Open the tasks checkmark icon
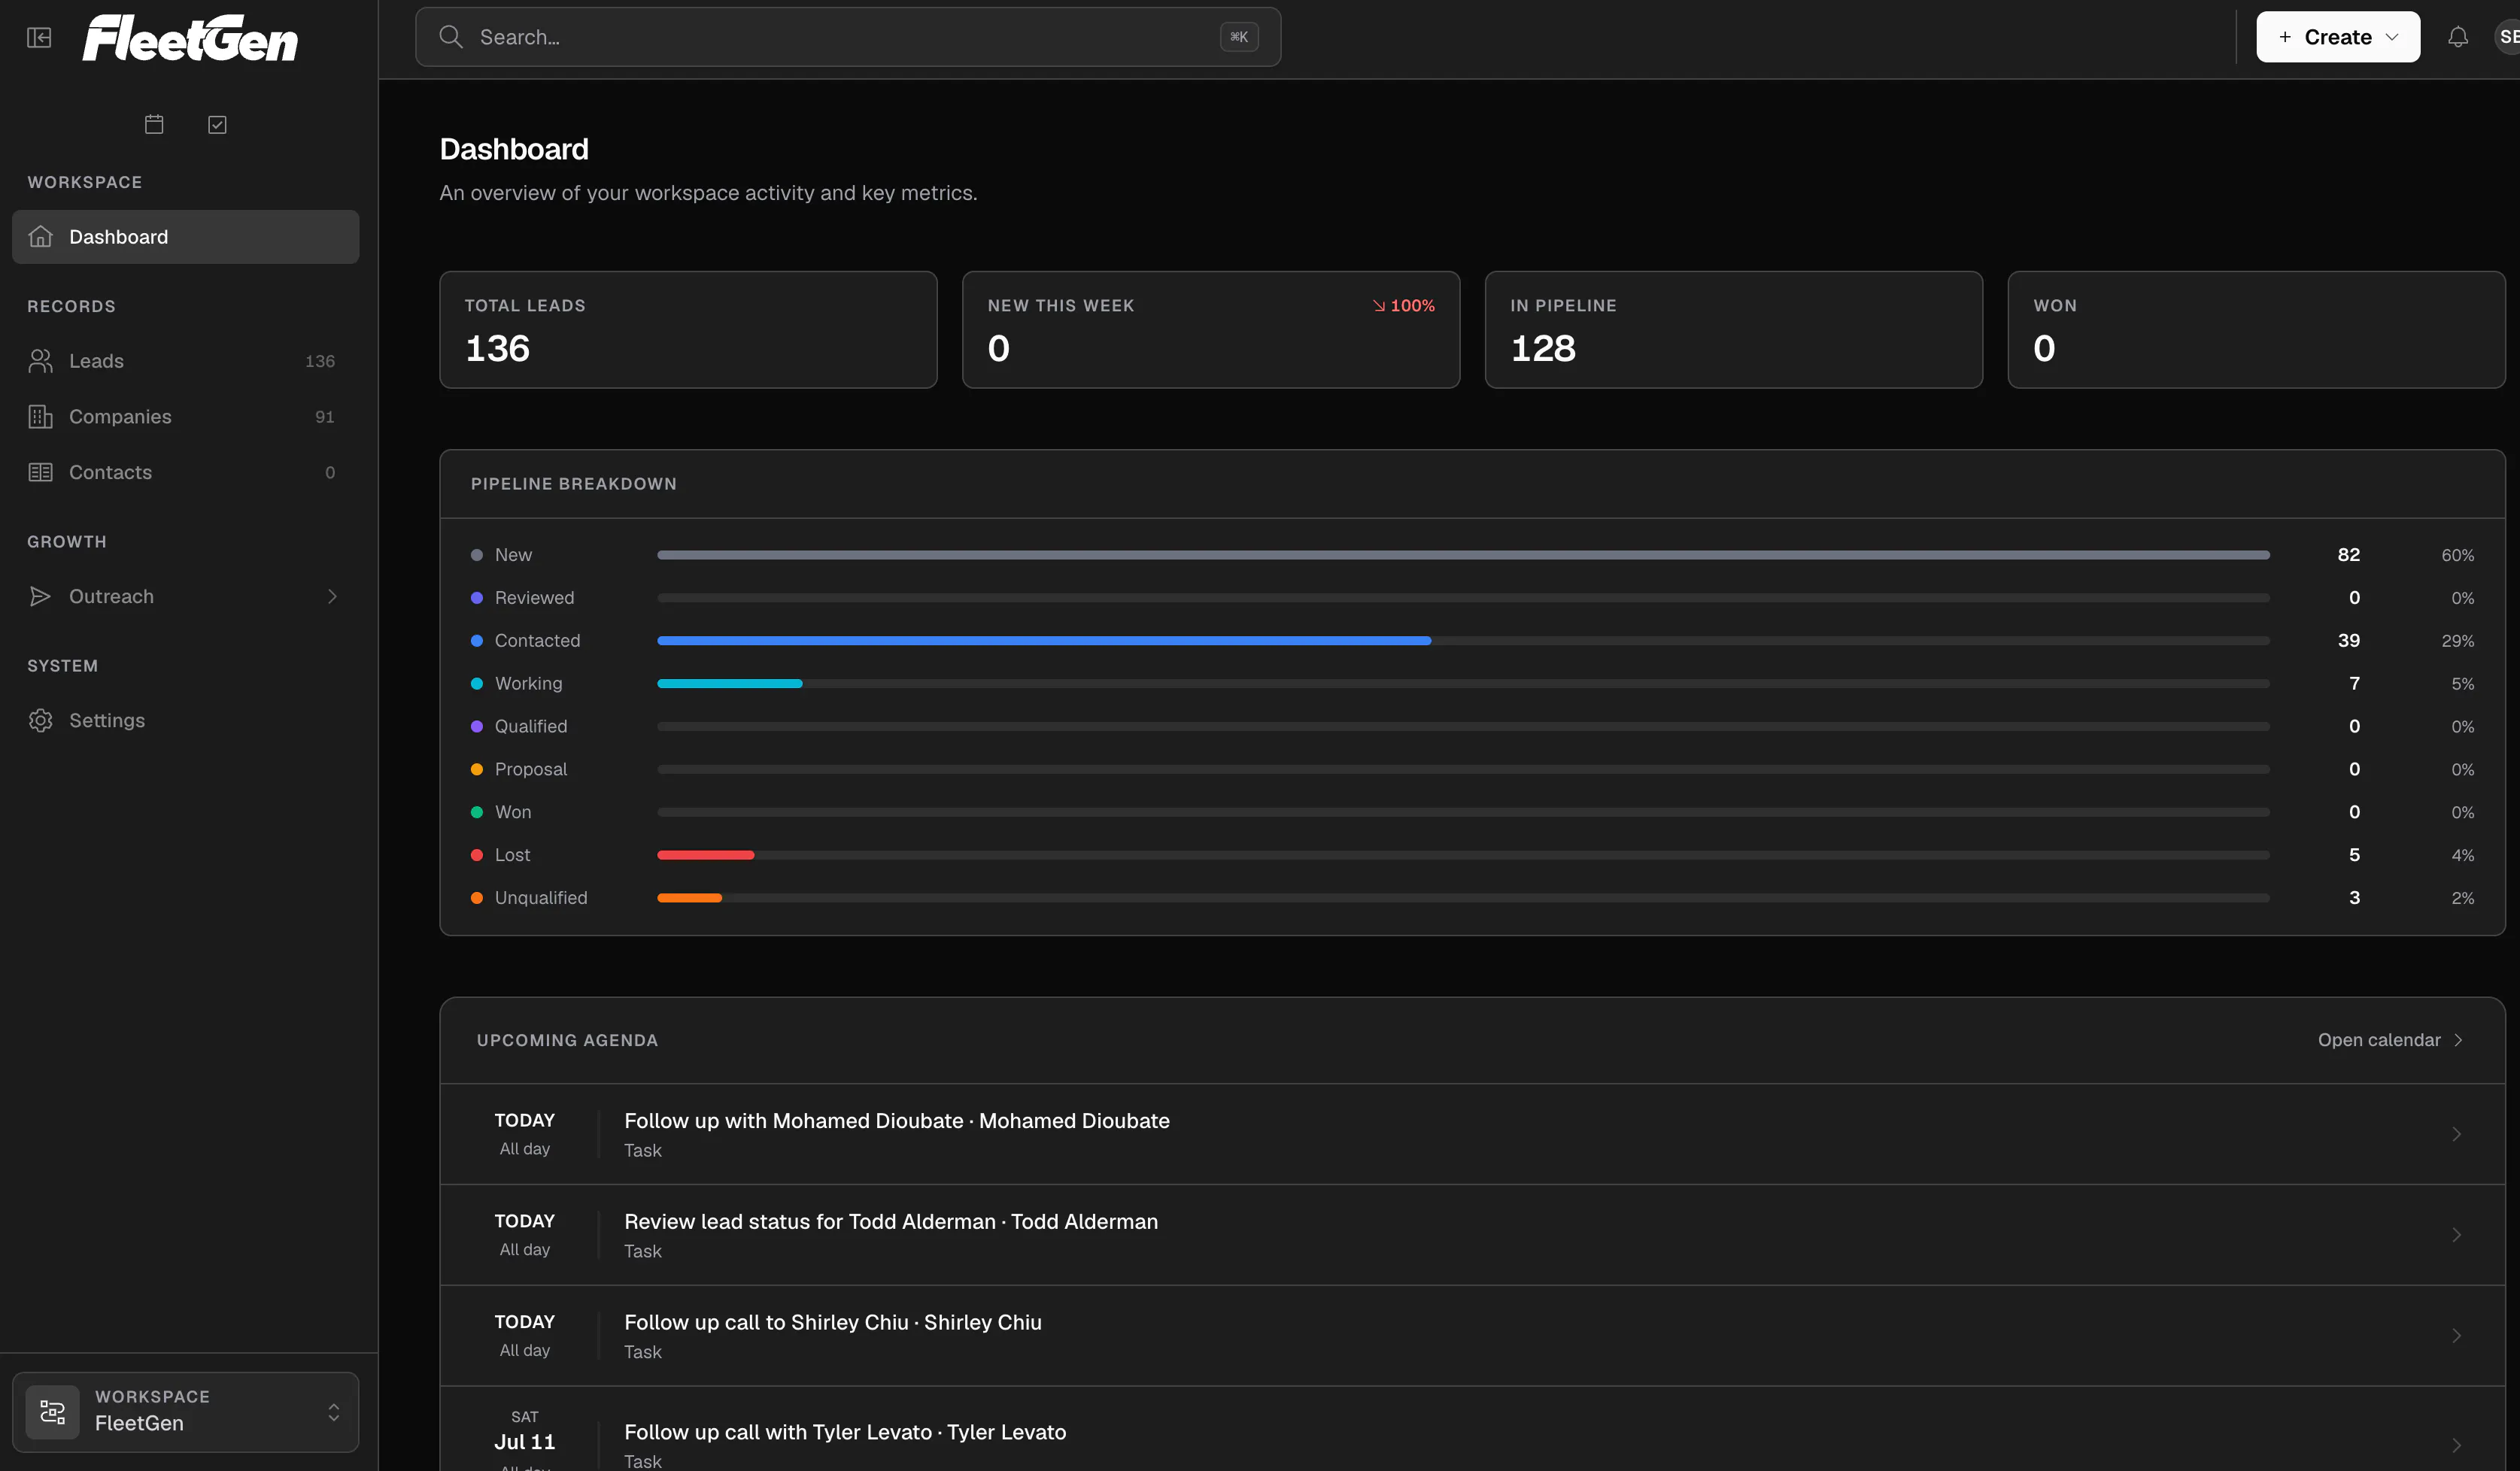Viewport: 2520px width, 1471px height. point(217,124)
